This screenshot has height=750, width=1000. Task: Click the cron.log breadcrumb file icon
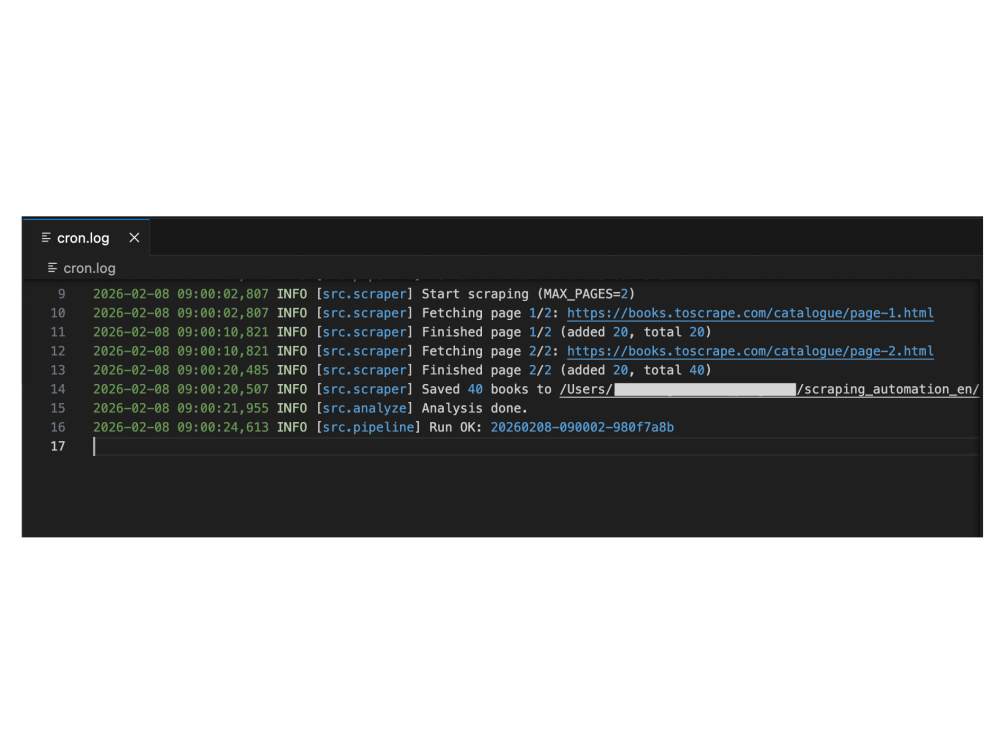pos(52,268)
